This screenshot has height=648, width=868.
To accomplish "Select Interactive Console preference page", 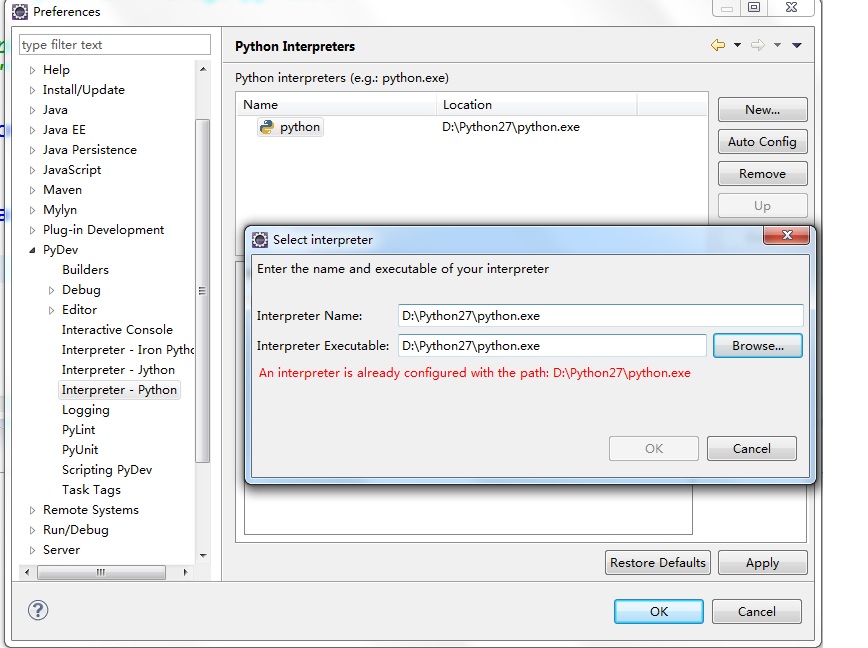I will (x=117, y=330).
